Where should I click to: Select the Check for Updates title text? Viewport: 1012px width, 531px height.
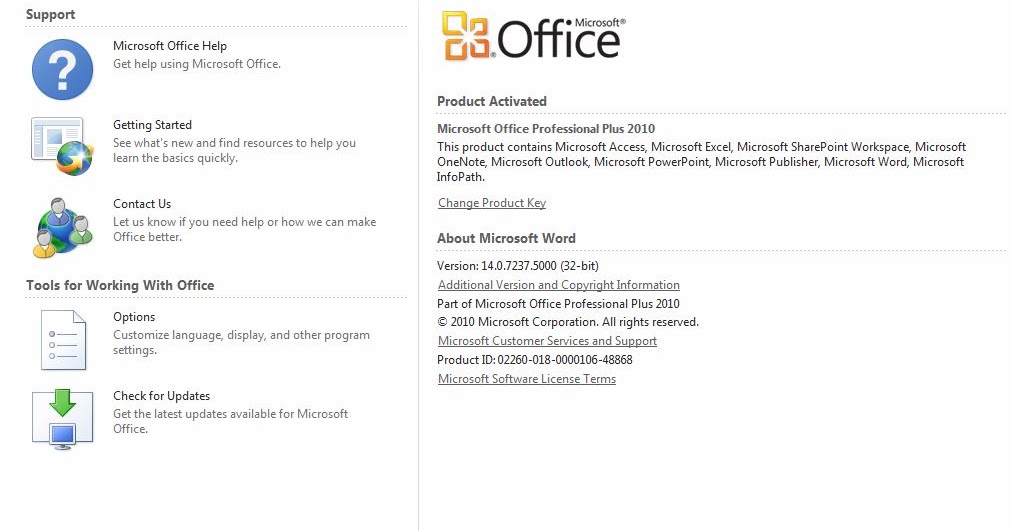tap(161, 396)
